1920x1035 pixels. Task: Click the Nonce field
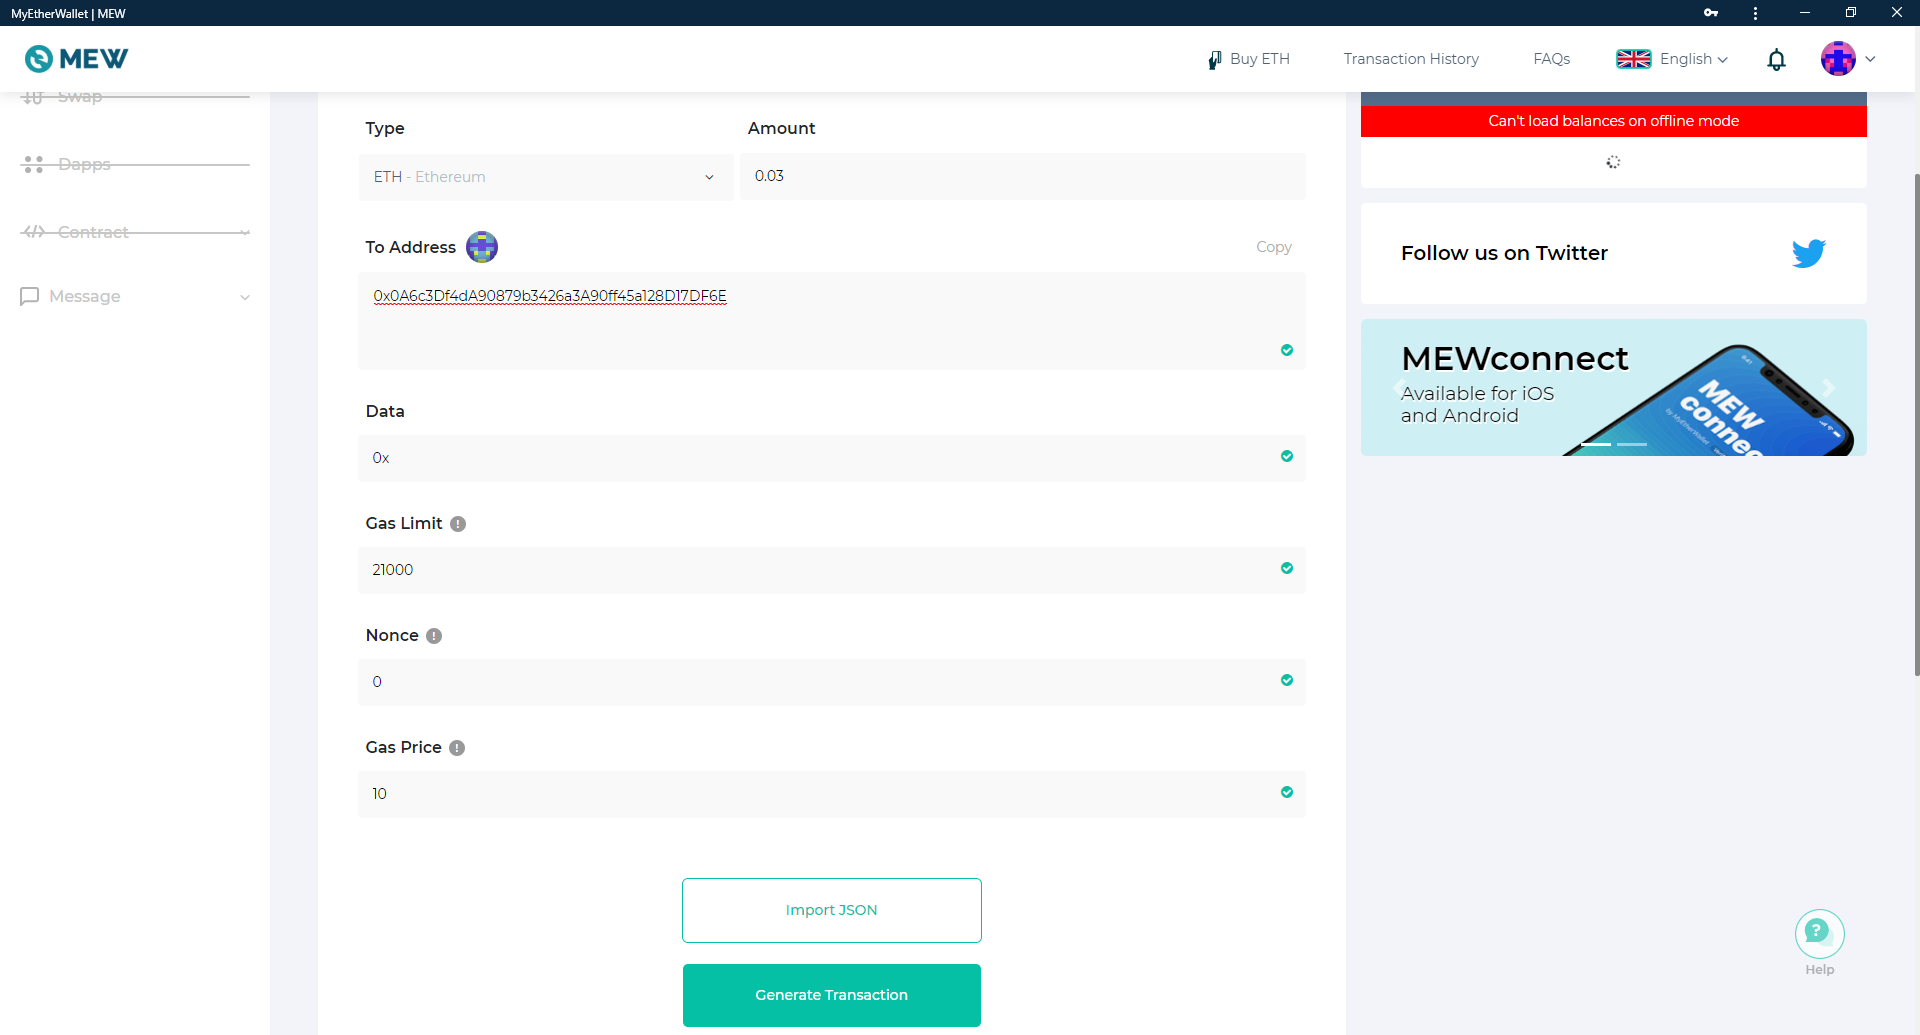(832, 682)
